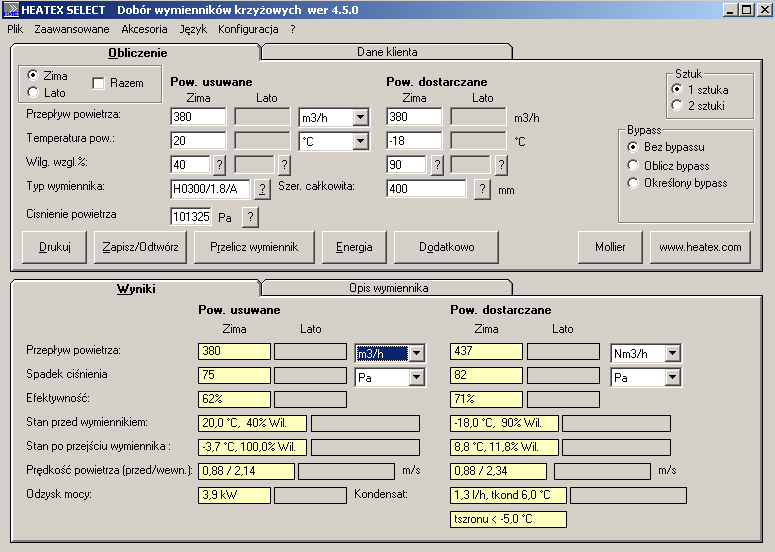Open the Opis wymiennika tab
Image resolution: width=775 pixels, height=552 pixels.
388,288
